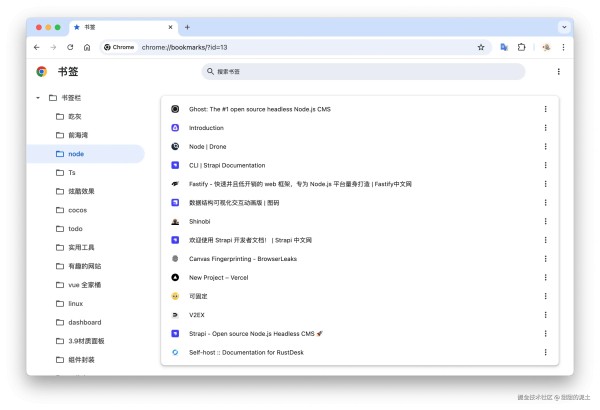Open a new tab with plus button

pos(187,27)
